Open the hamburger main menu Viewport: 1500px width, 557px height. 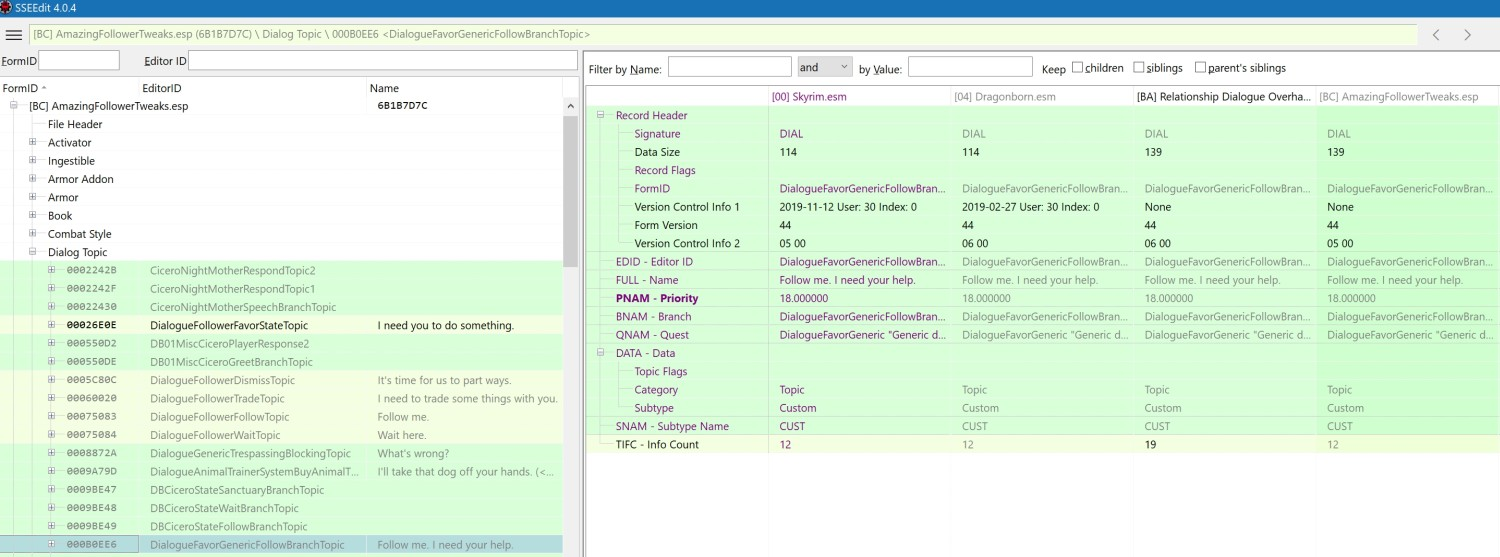pyautogui.click(x=14, y=35)
